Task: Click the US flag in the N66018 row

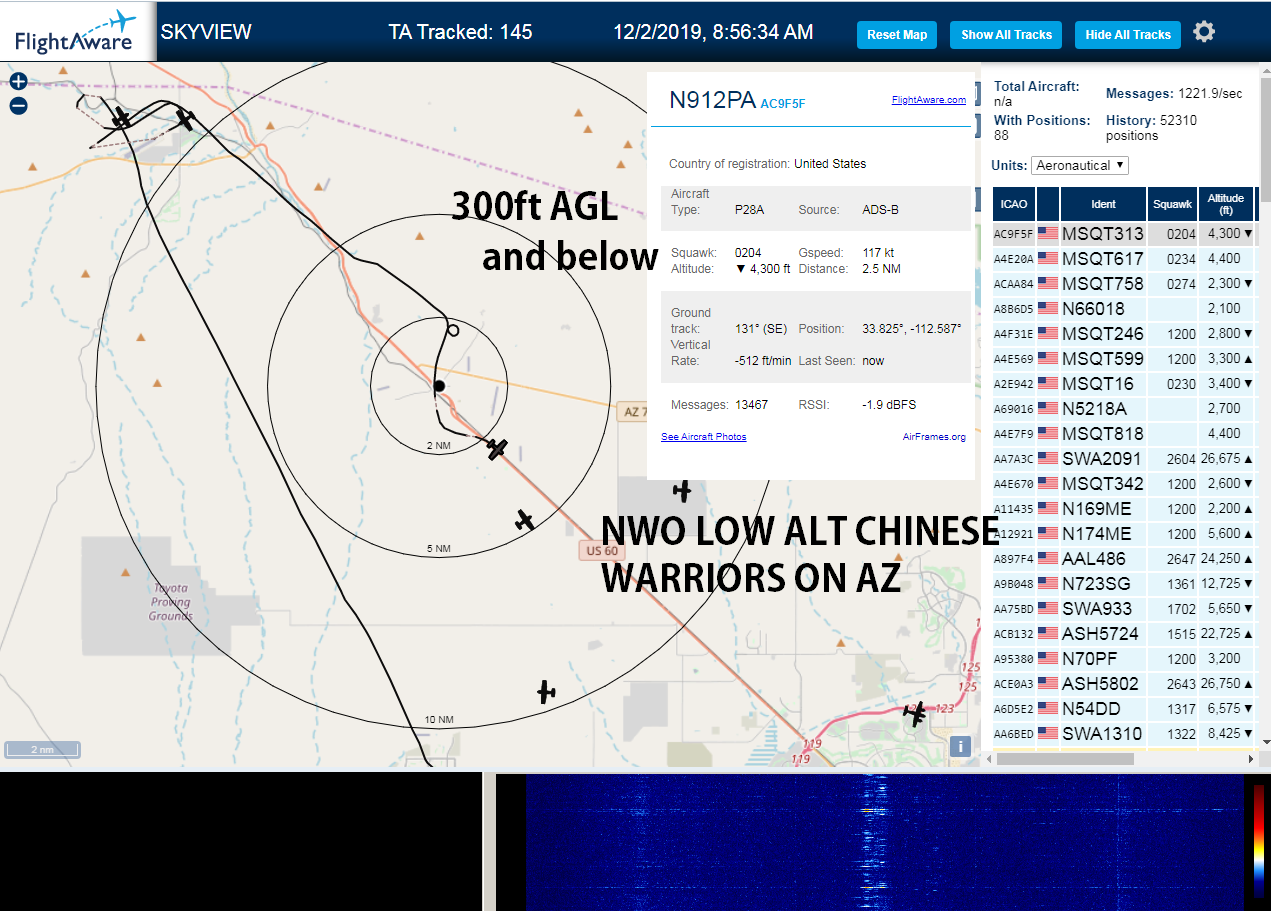Action: (x=1048, y=309)
